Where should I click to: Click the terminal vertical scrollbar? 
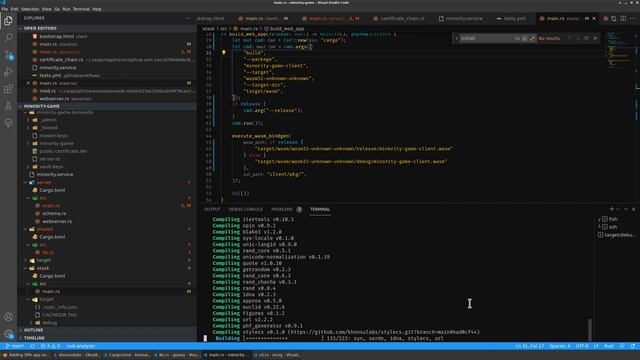click(x=589, y=330)
